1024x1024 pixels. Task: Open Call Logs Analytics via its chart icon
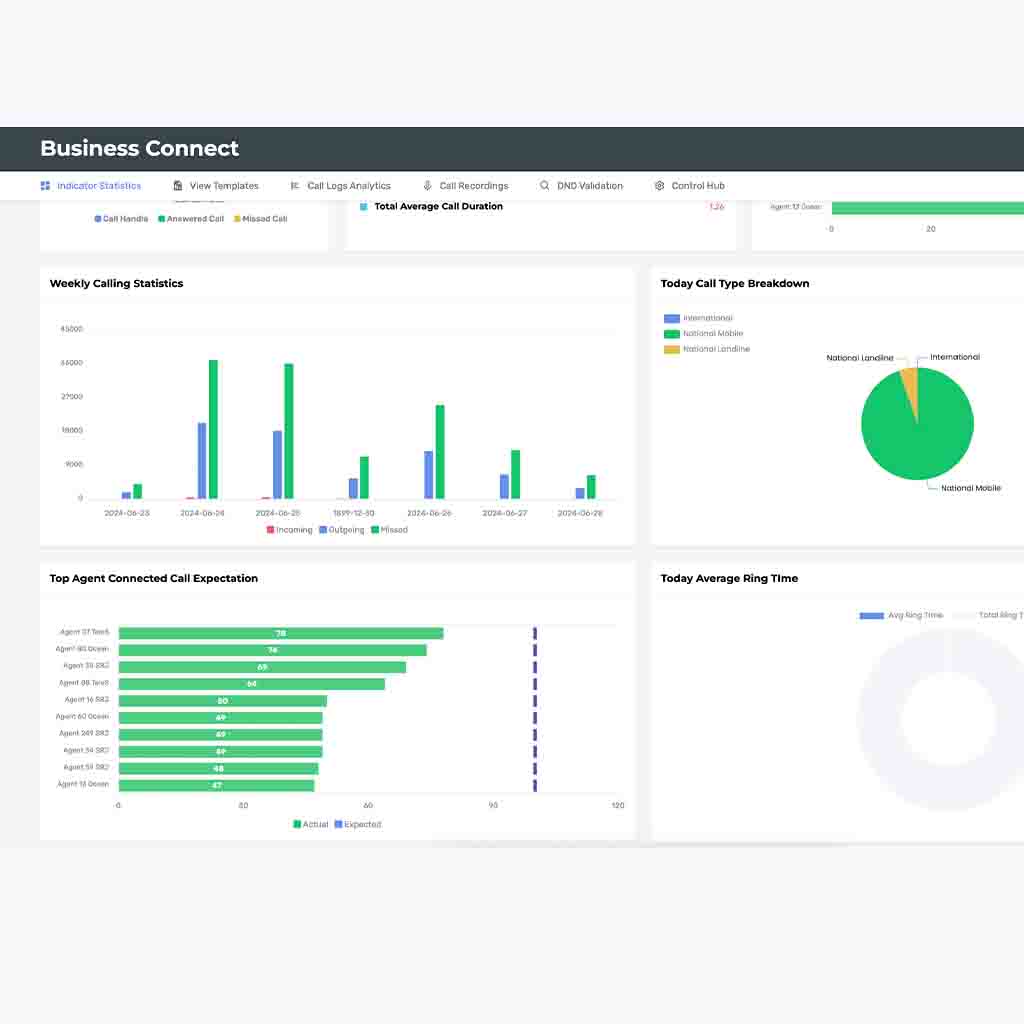(x=295, y=185)
